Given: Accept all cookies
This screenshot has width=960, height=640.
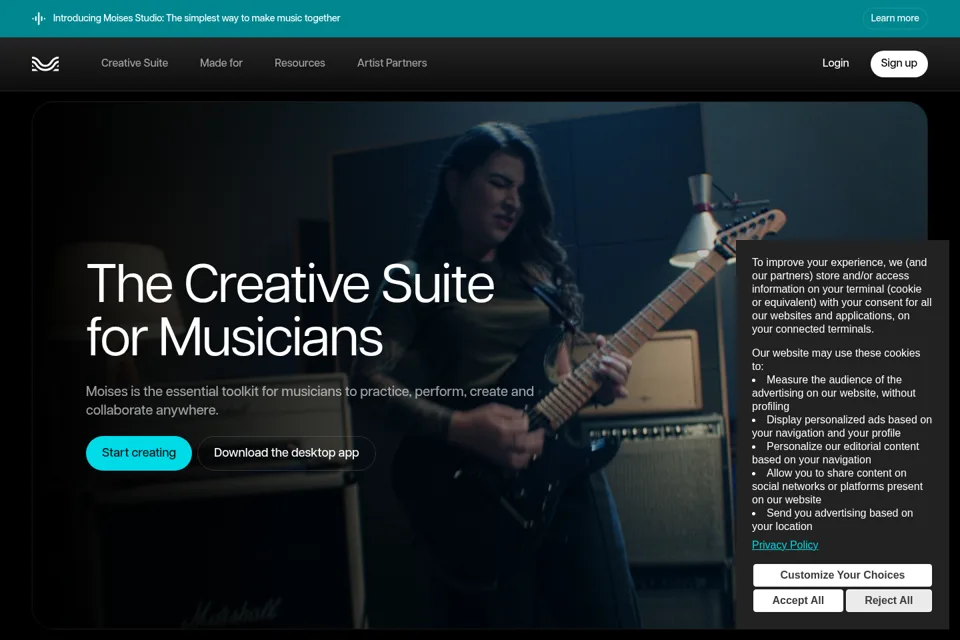Looking at the screenshot, I should pyautogui.click(x=798, y=601).
